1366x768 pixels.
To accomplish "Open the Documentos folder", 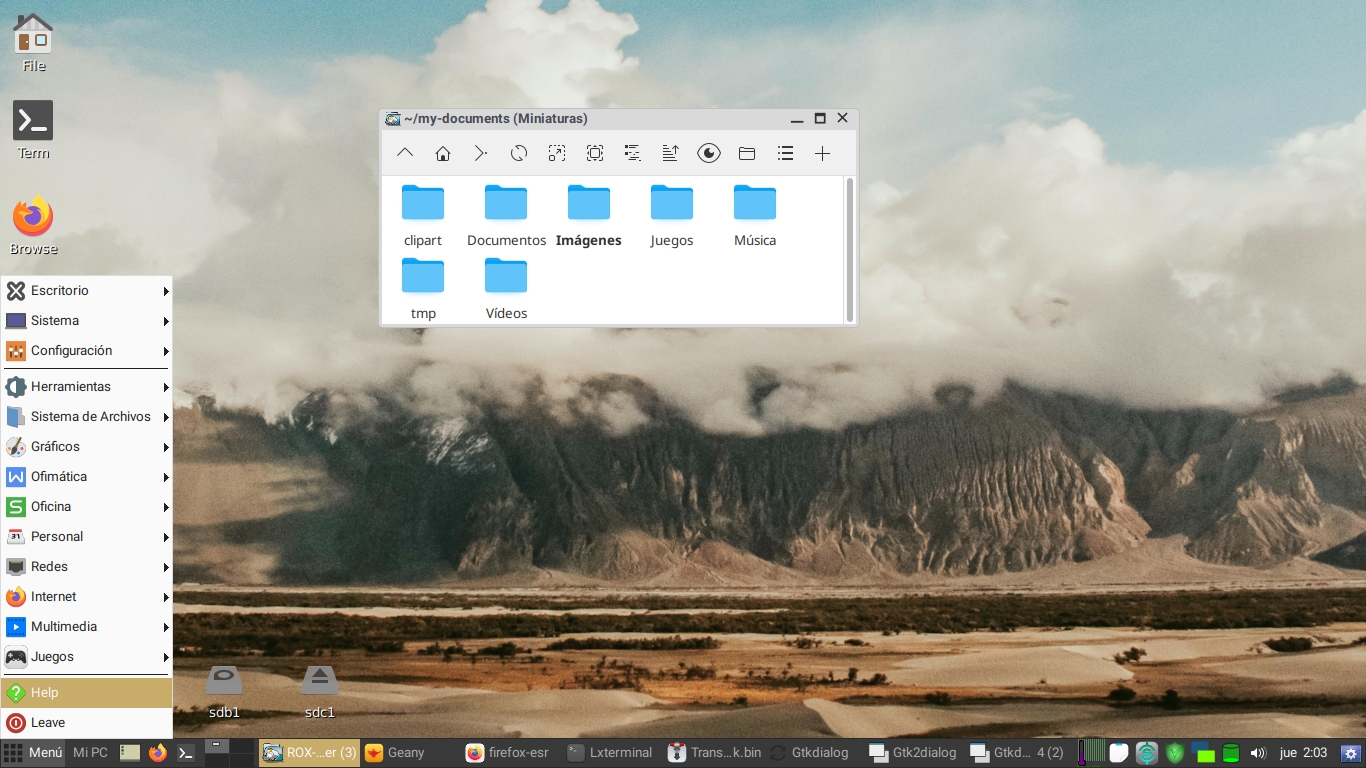I will (x=506, y=215).
